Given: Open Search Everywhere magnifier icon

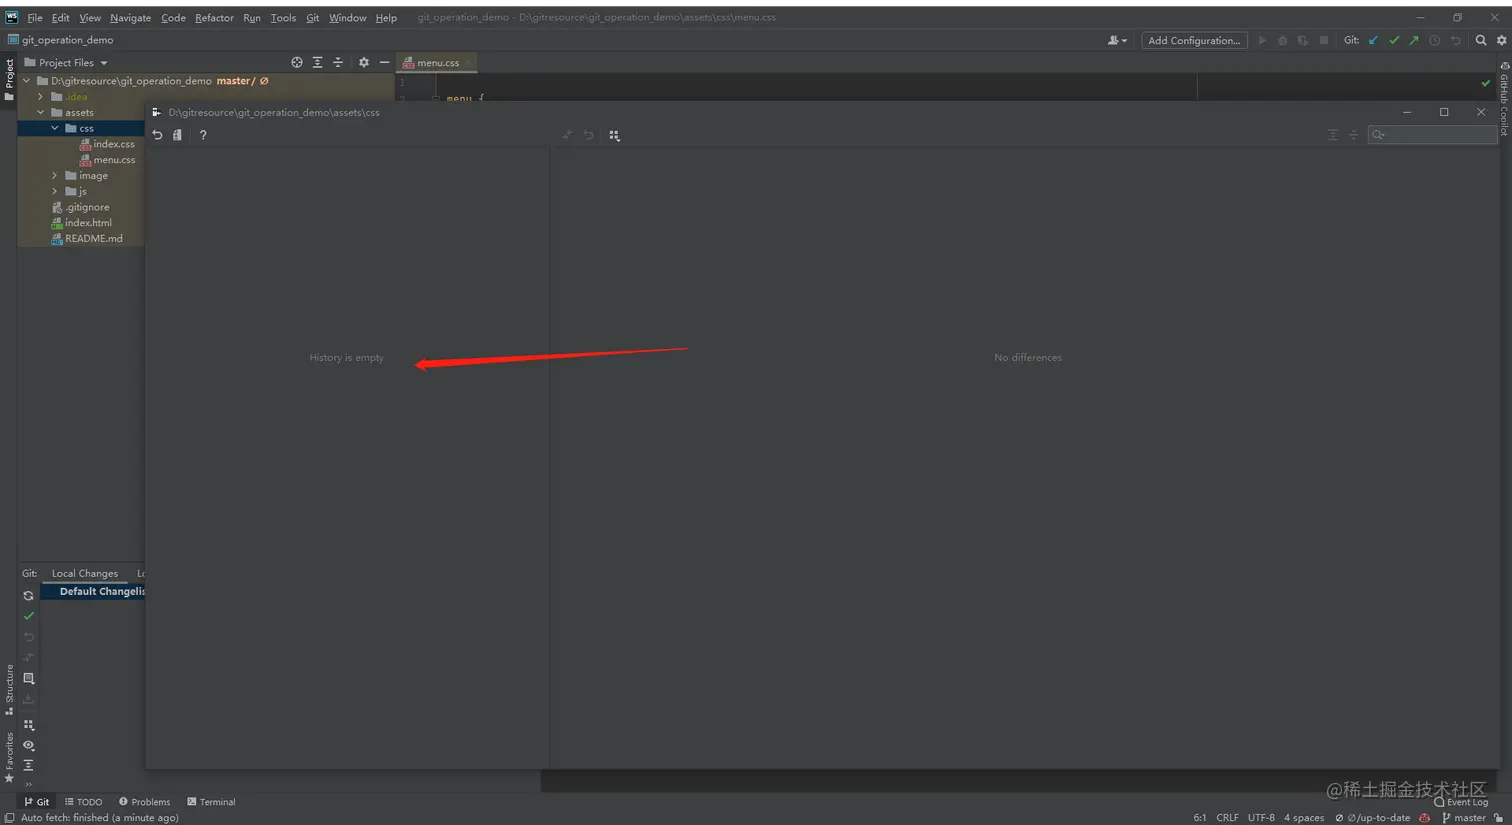Looking at the screenshot, I should point(1481,40).
